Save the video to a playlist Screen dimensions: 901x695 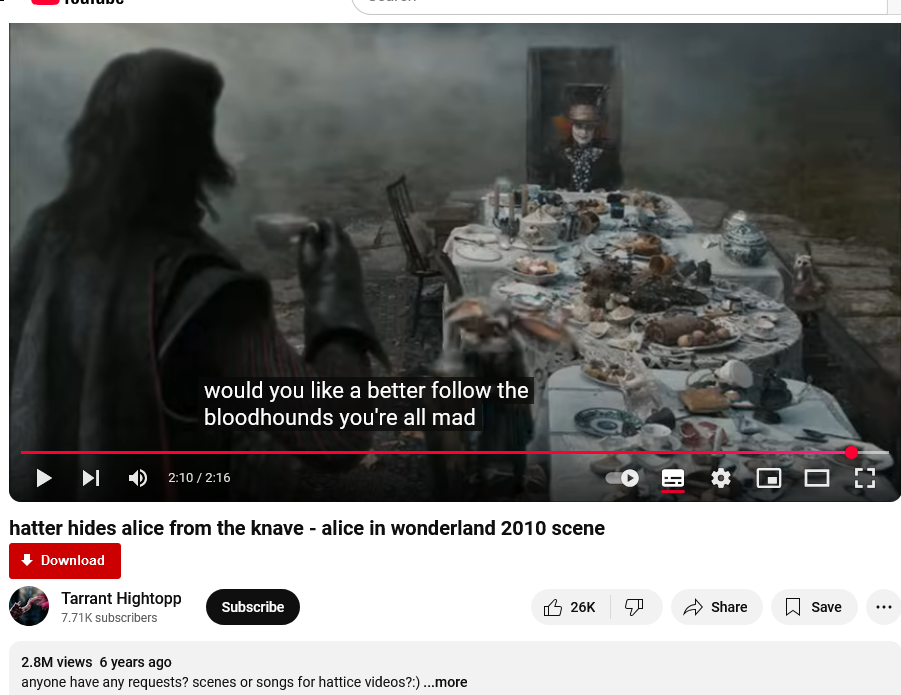(814, 607)
